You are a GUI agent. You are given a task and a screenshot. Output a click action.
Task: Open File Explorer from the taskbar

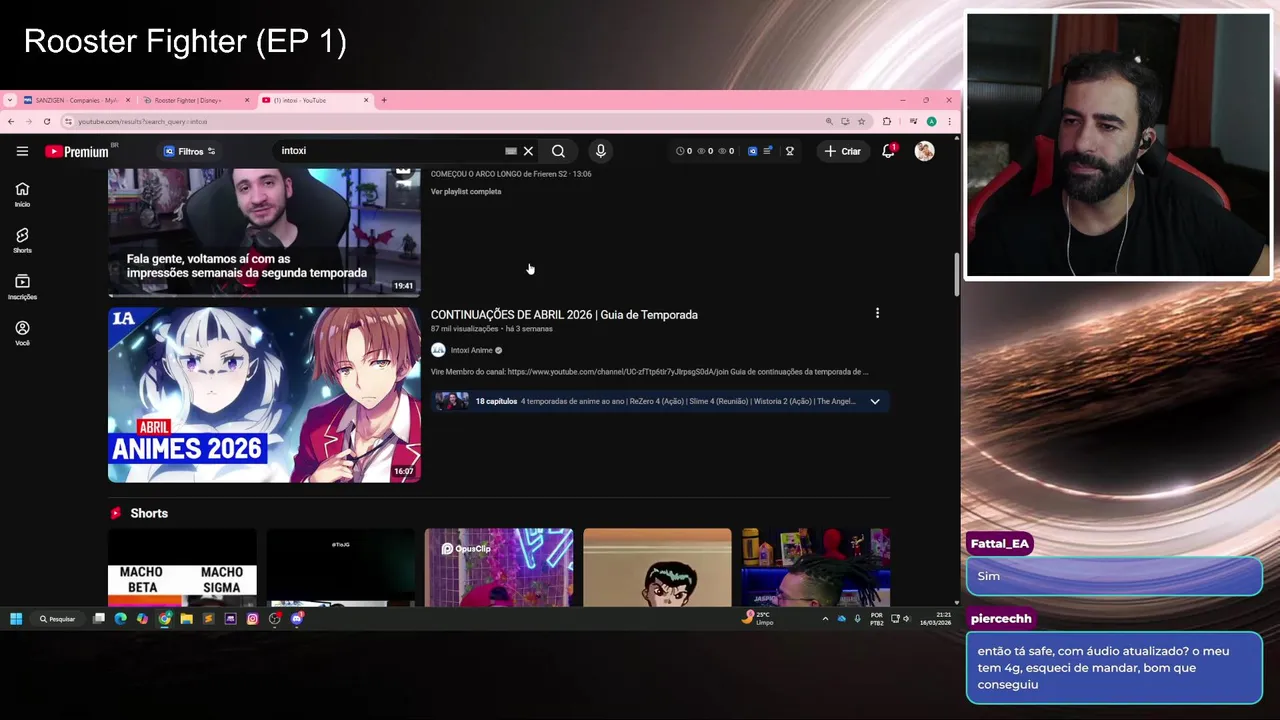pyautogui.click(x=186, y=619)
